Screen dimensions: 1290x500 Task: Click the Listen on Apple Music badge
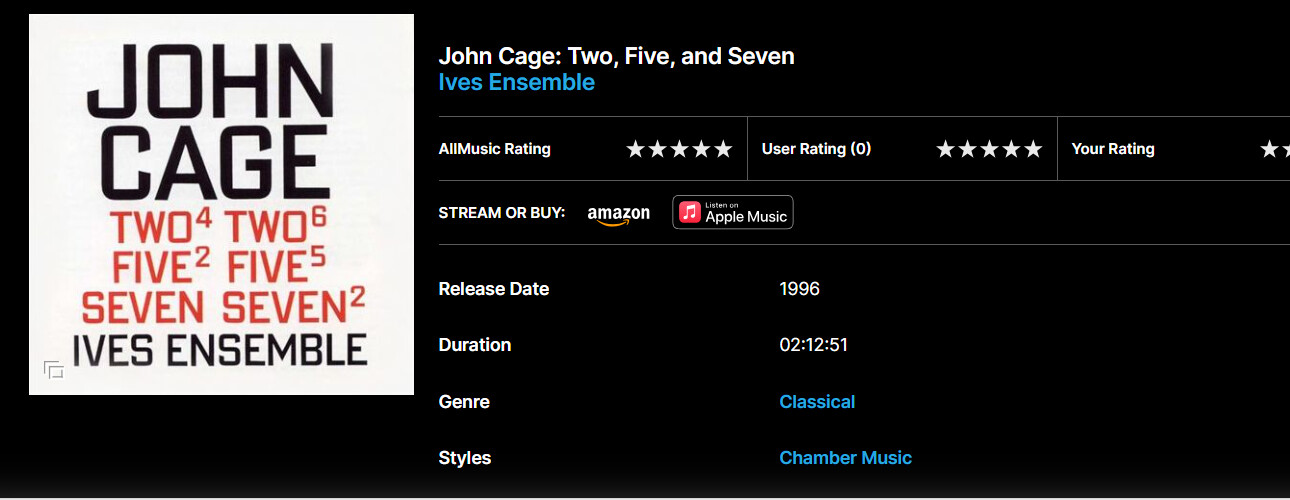tap(733, 212)
